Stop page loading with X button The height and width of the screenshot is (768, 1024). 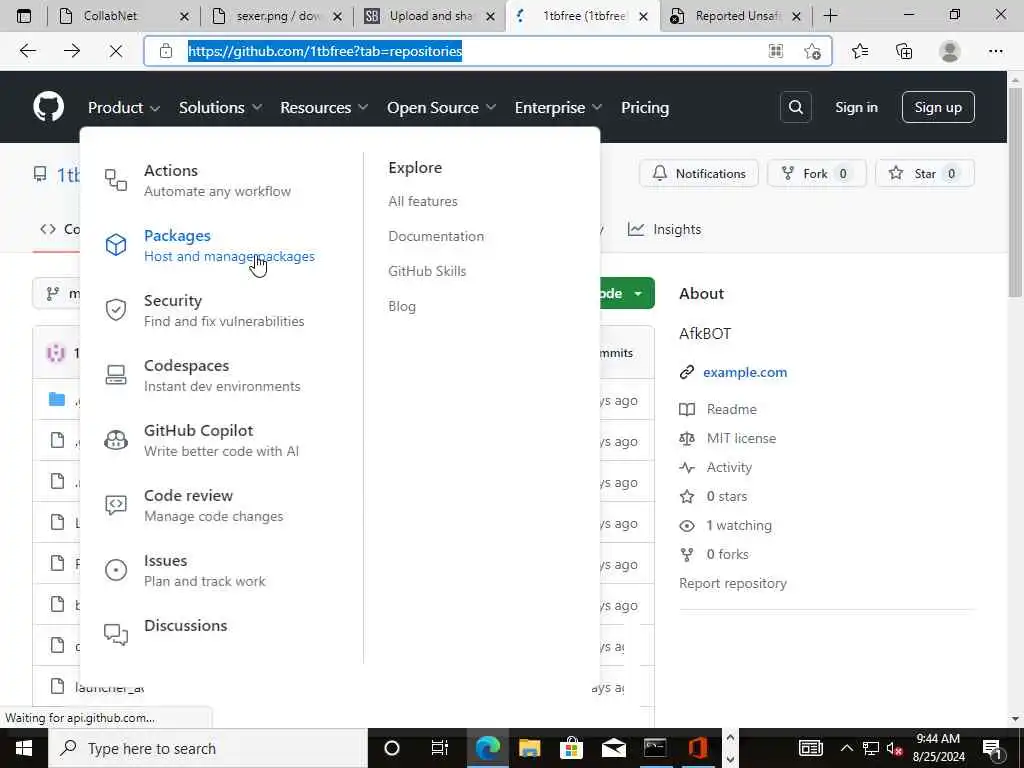(116, 51)
